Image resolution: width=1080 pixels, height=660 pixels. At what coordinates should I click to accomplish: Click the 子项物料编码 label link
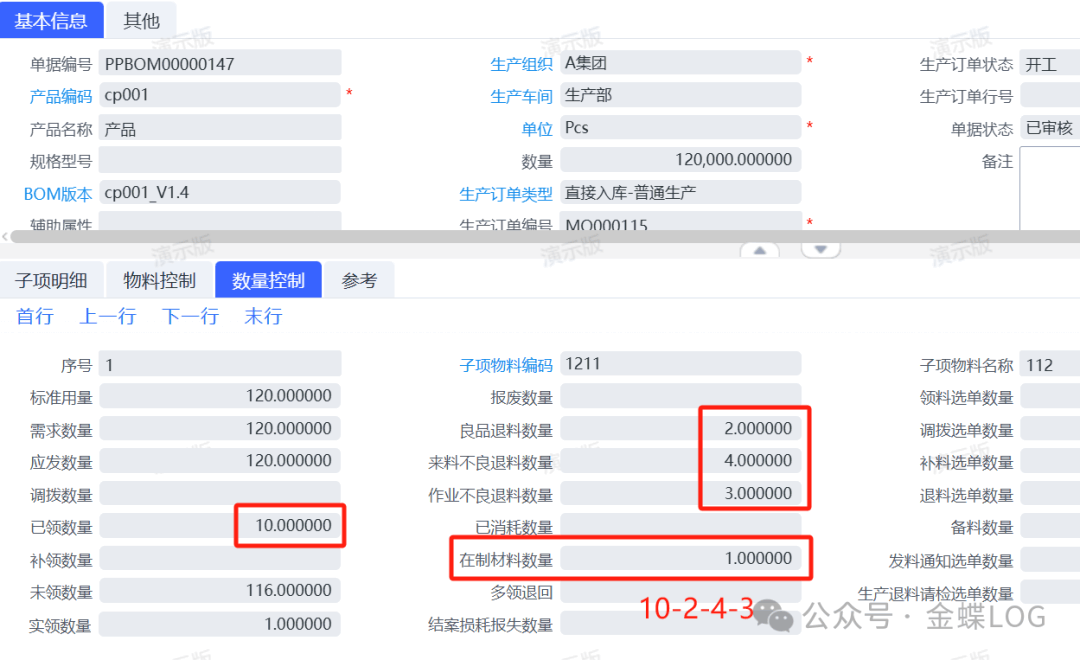506,366
